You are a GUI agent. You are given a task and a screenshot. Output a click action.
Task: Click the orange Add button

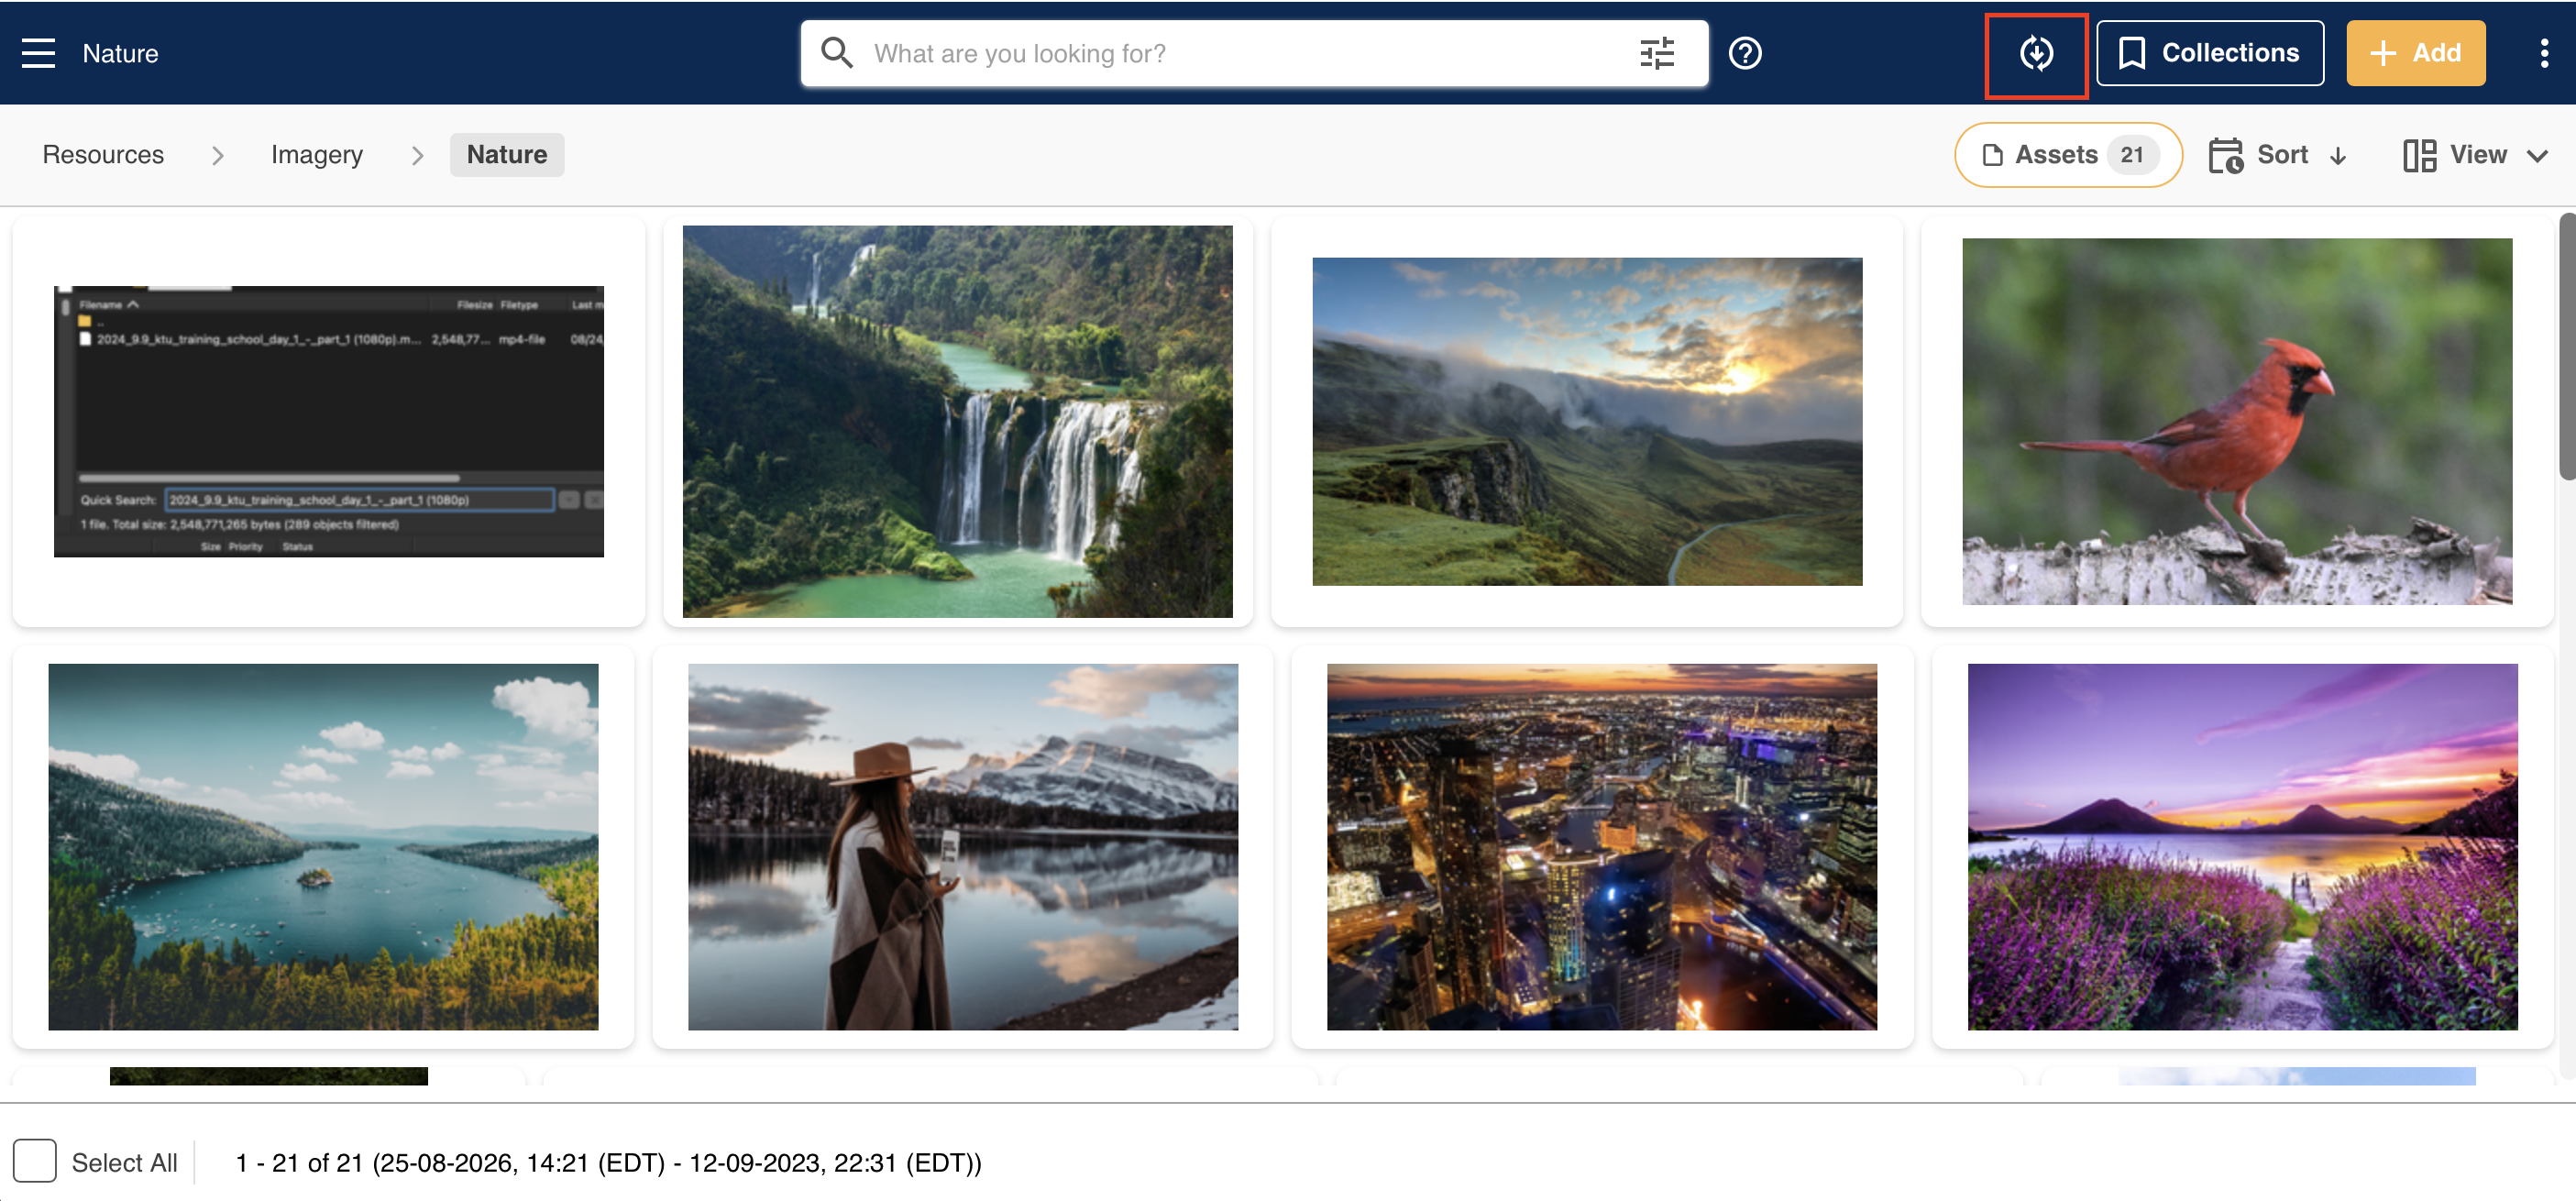[x=2415, y=53]
